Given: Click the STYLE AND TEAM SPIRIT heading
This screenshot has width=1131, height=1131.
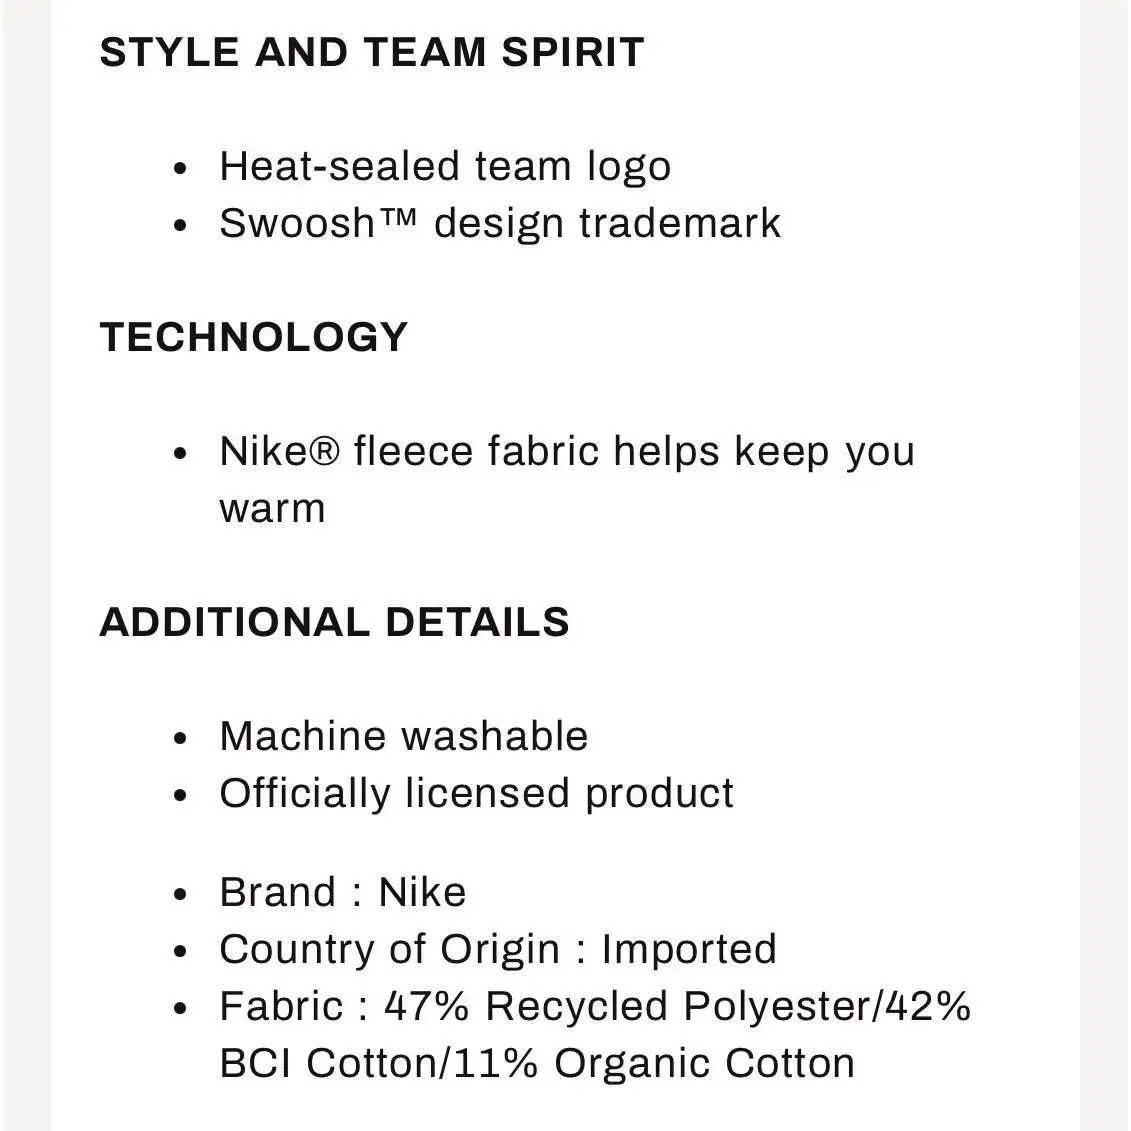Looking at the screenshot, I should pos(371,52).
